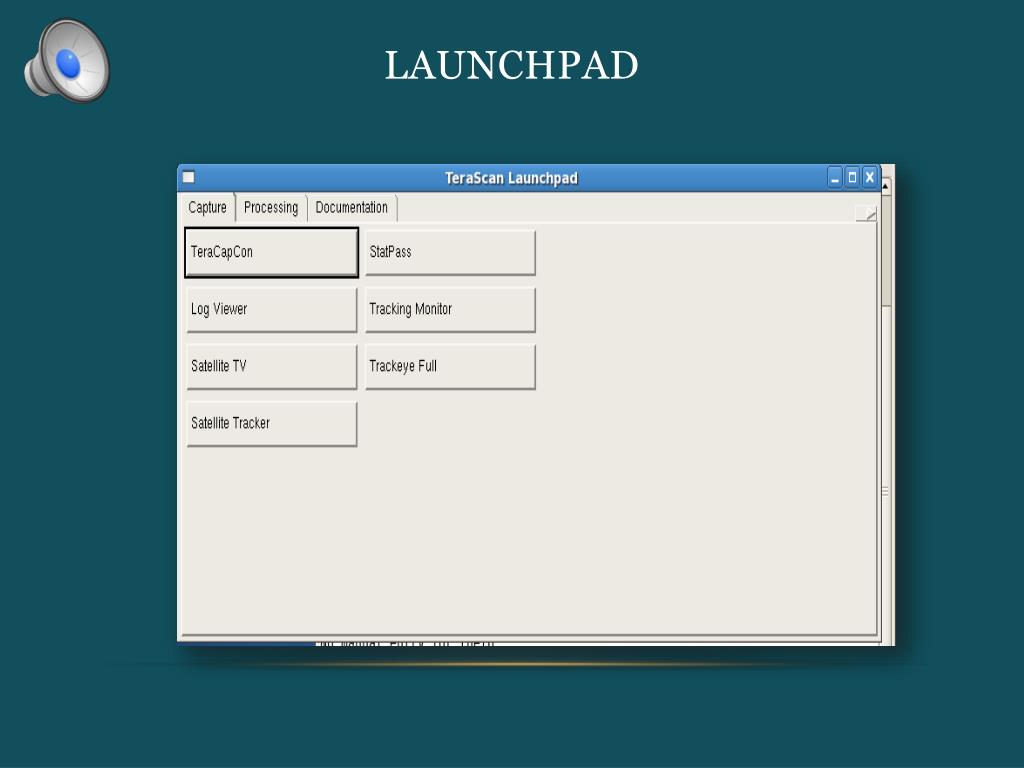Launch StatPass
This screenshot has height=768, width=1024.
point(450,252)
